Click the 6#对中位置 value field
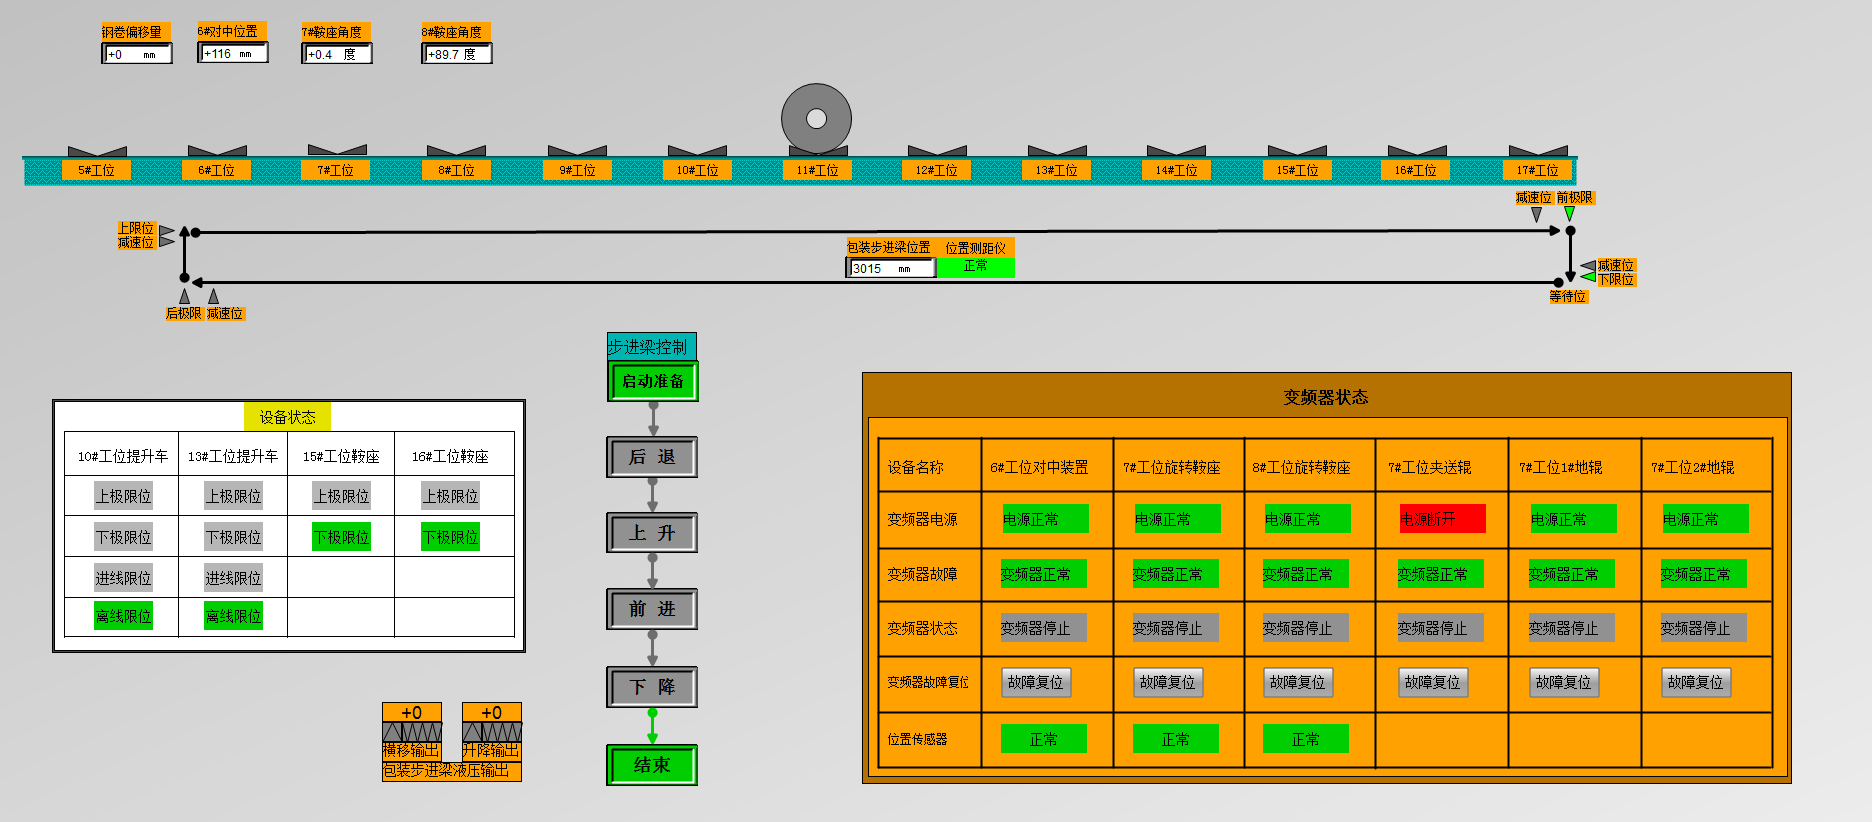Image resolution: width=1872 pixels, height=822 pixels. coord(233,53)
